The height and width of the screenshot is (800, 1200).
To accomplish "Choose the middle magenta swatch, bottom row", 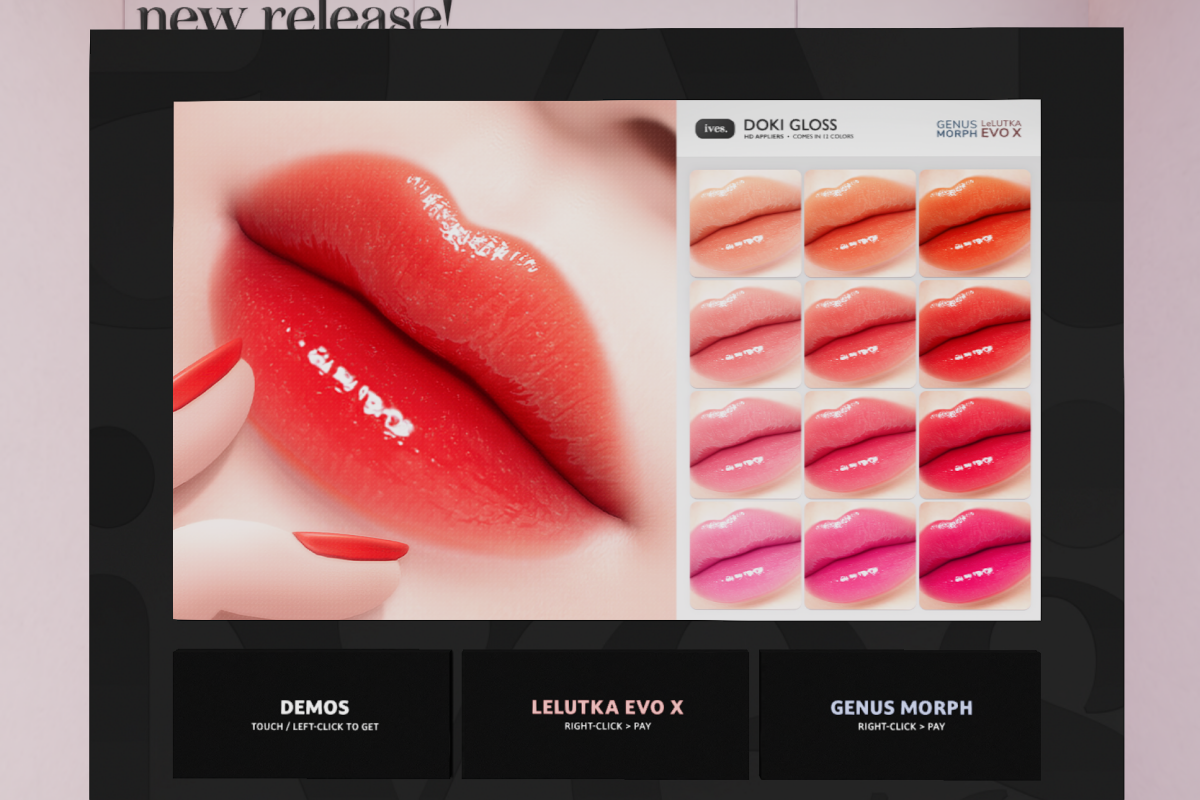I will (860, 555).
